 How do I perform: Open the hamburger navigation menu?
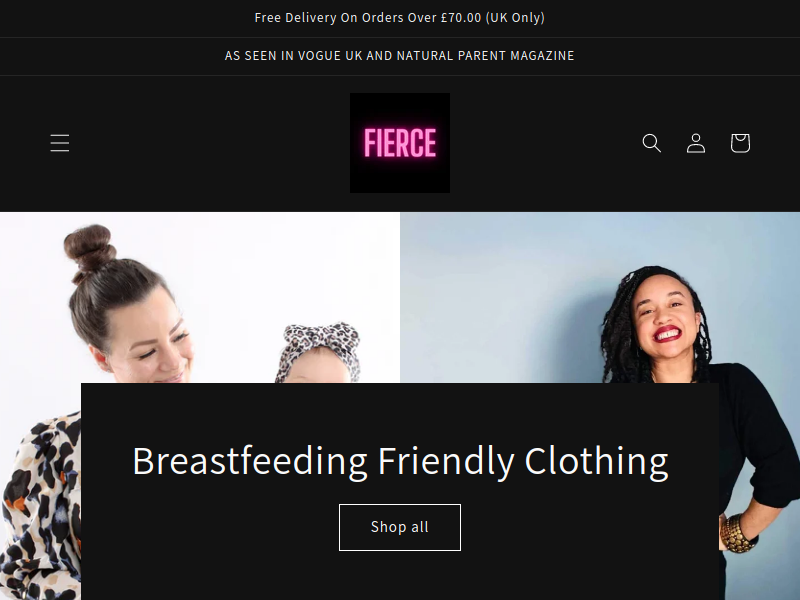tap(60, 143)
